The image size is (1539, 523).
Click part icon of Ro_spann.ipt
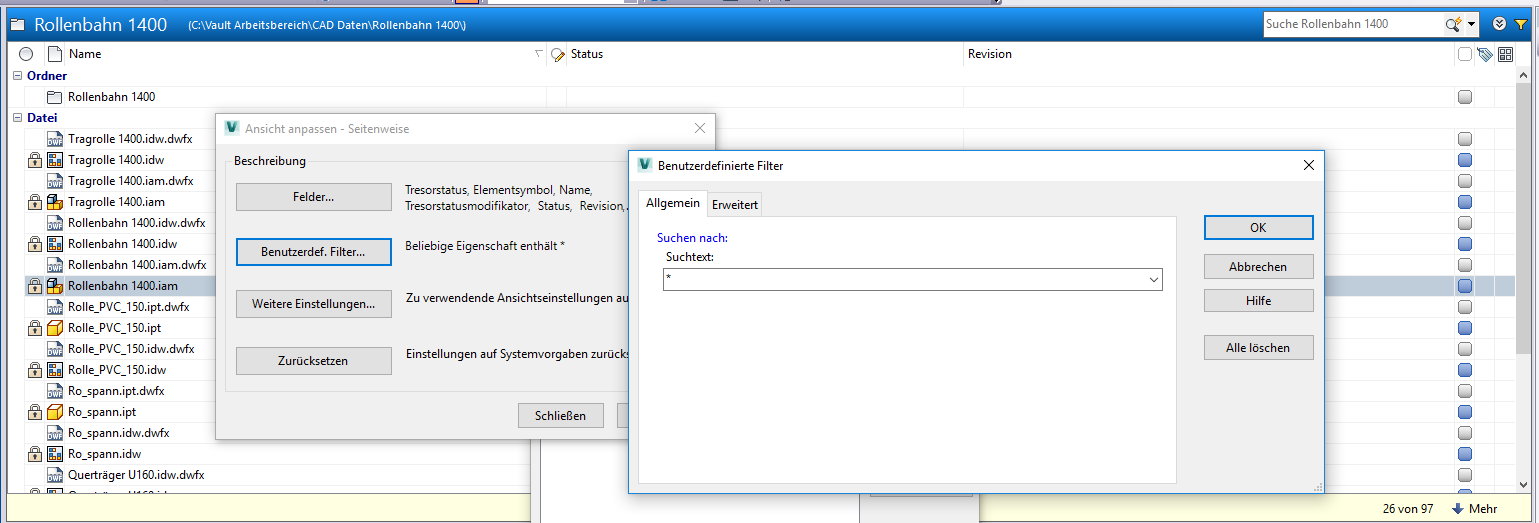tap(55, 412)
